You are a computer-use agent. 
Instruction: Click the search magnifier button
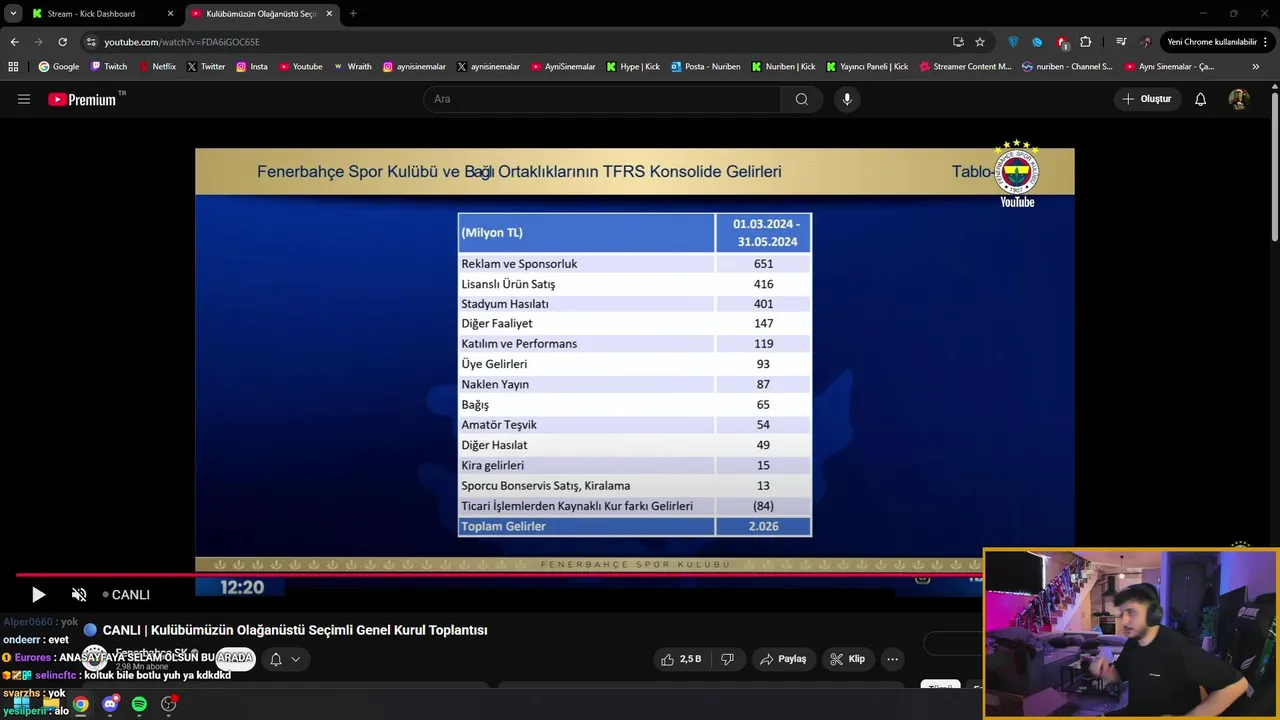click(802, 99)
